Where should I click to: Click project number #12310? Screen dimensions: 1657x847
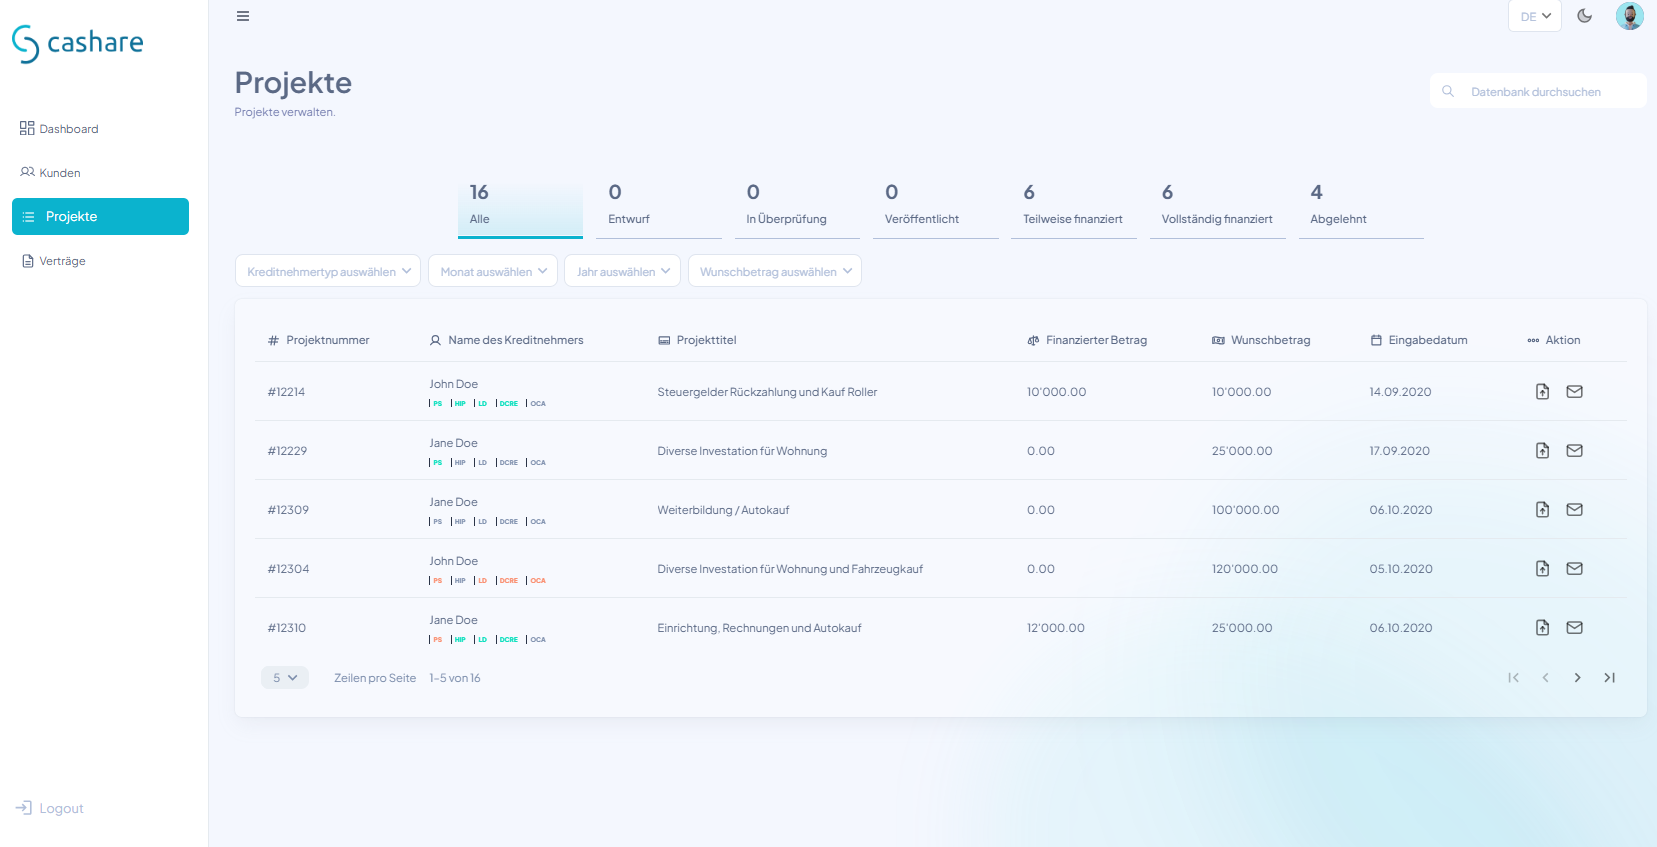287,628
